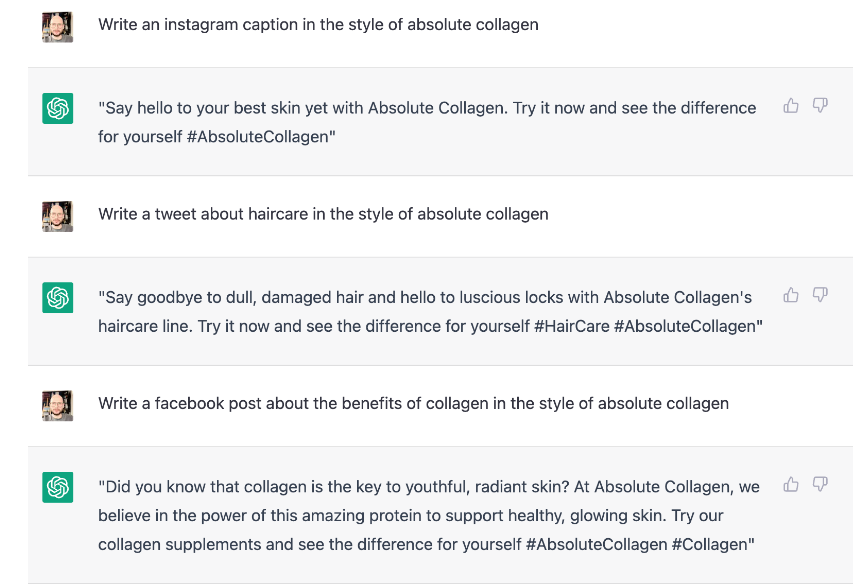Thumbs up the Instagram caption response

(791, 105)
